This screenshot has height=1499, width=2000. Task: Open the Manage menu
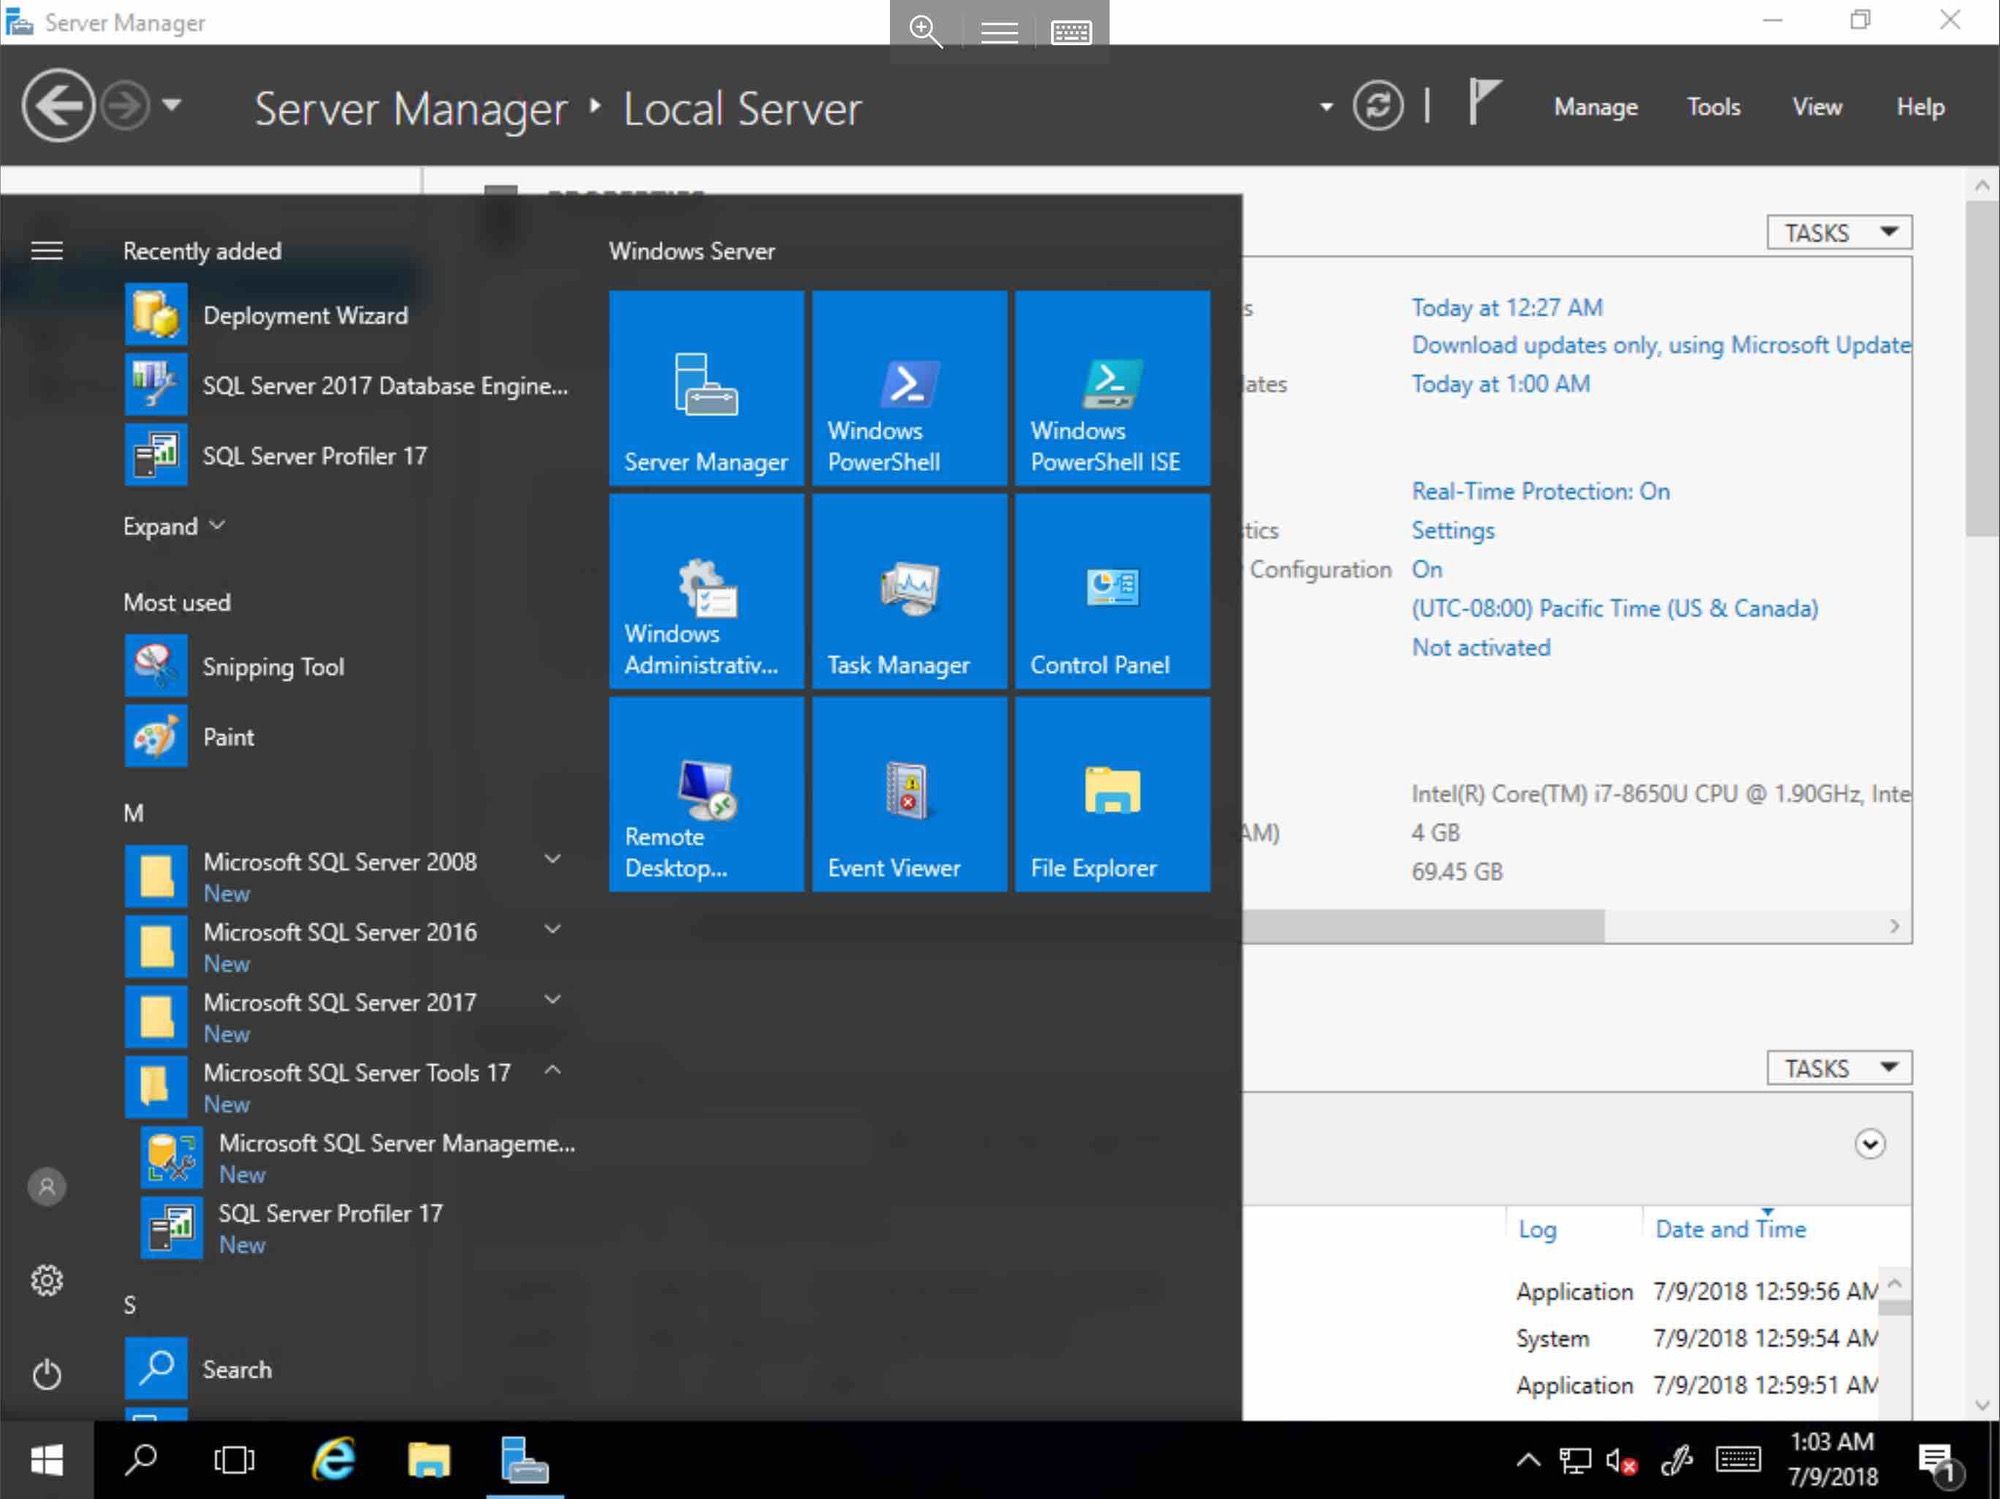(1595, 107)
